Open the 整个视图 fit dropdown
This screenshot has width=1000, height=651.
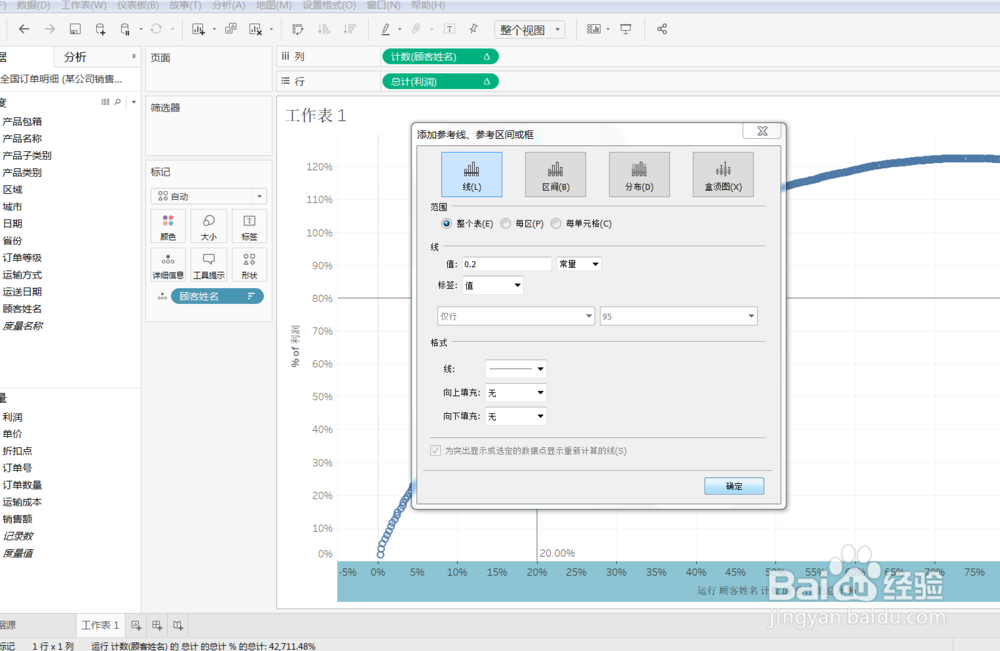[529, 29]
